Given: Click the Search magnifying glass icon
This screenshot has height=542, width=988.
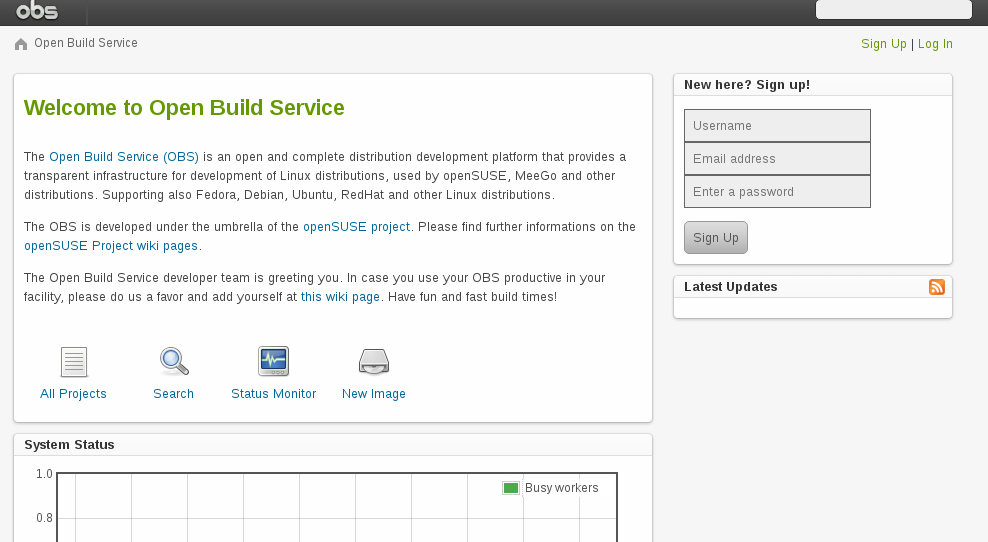Looking at the screenshot, I should [x=174, y=361].
